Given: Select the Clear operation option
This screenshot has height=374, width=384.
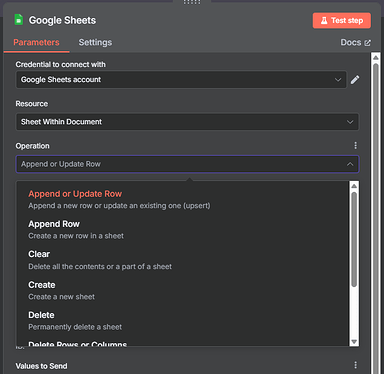Looking at the screenshot, I should pyautogui.click(x=100, y=260).
